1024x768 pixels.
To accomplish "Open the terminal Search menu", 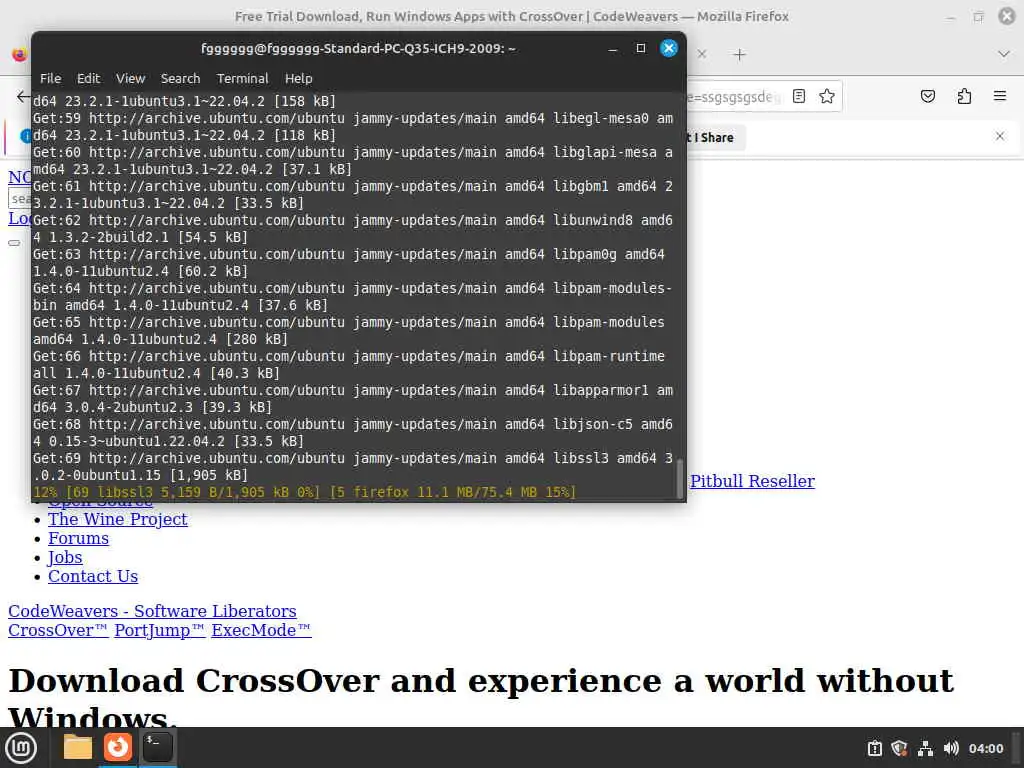I will pos(180,78).
